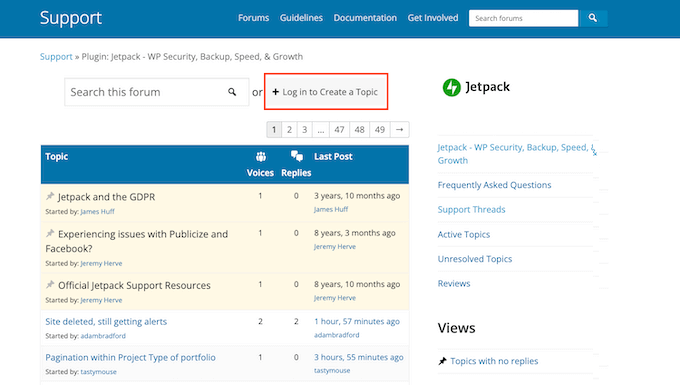
Task: Open the Forums menu item
Action: [x=253, y=18]
